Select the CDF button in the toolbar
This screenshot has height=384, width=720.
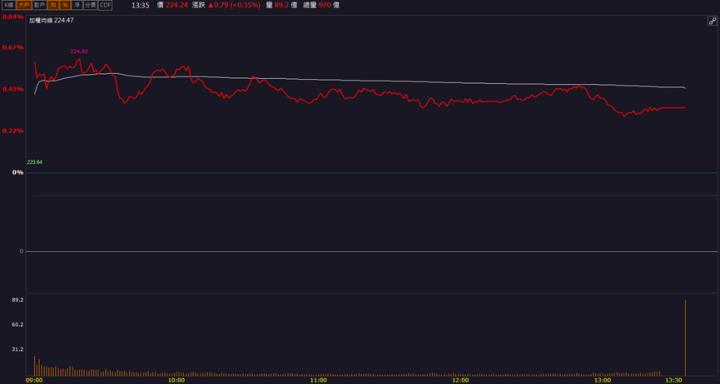pyautogui.click(x=106, y=5)
